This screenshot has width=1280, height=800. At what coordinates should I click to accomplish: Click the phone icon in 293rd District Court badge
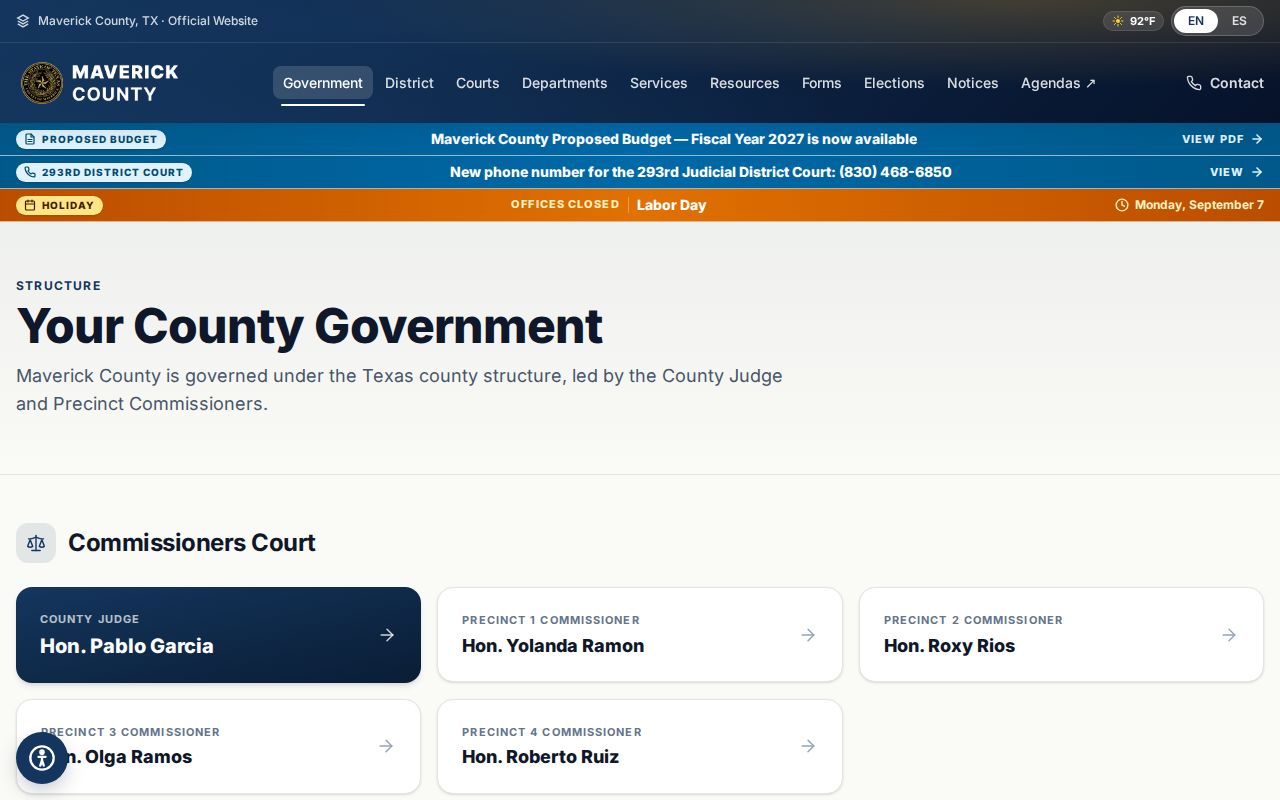pos(30,172)
